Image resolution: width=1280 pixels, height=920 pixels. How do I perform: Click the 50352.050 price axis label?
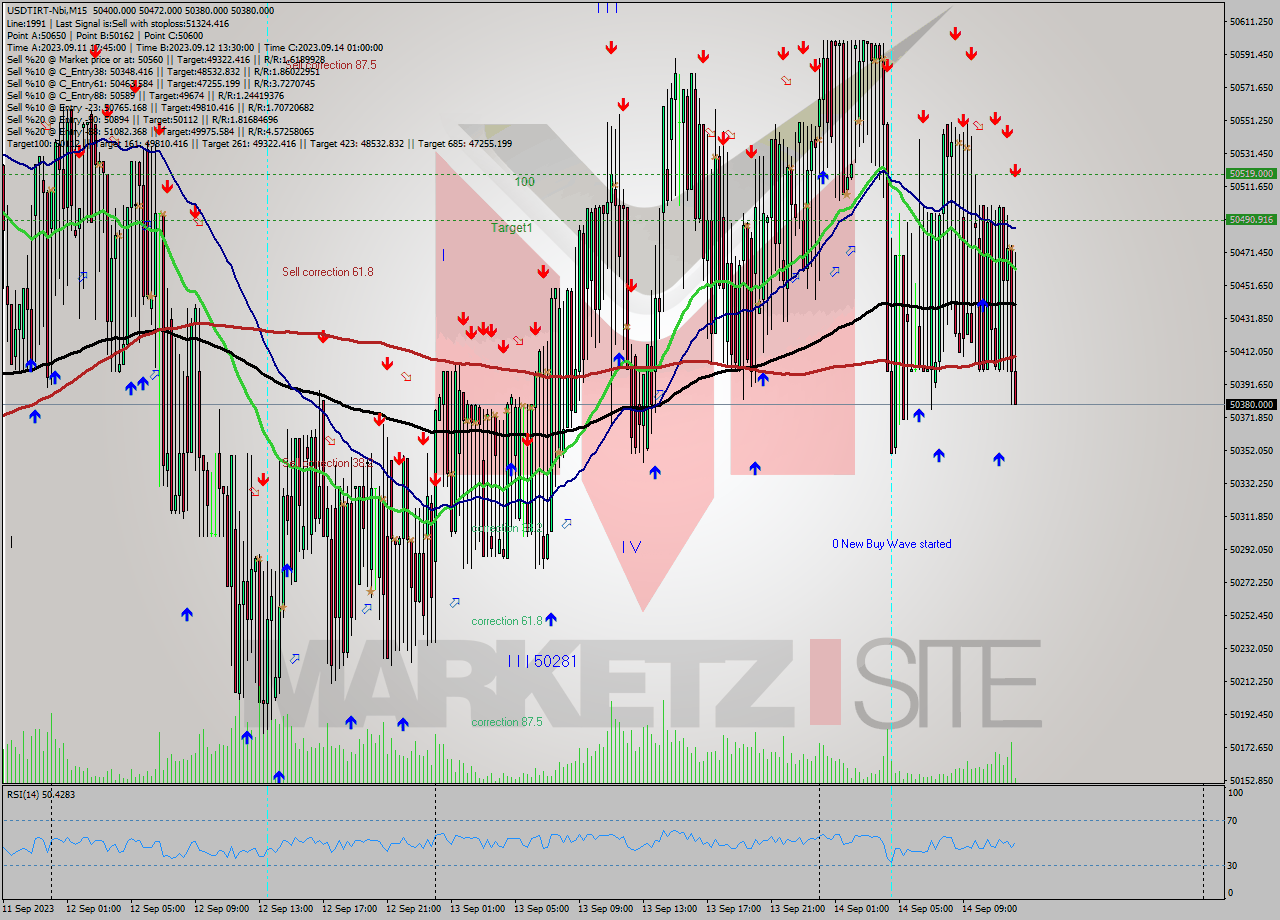pyautogui.click(x=1252, y=450)
